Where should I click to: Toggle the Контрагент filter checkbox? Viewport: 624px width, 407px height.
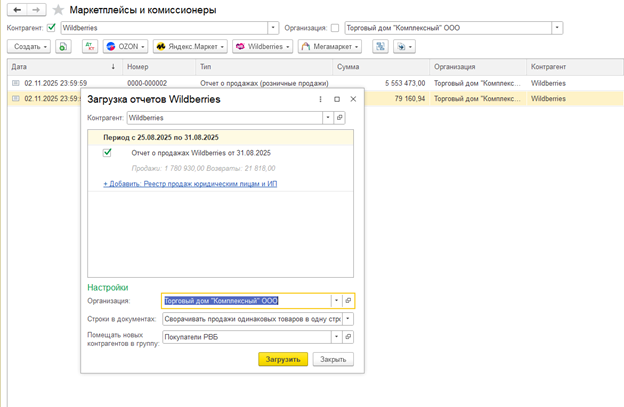52,27
